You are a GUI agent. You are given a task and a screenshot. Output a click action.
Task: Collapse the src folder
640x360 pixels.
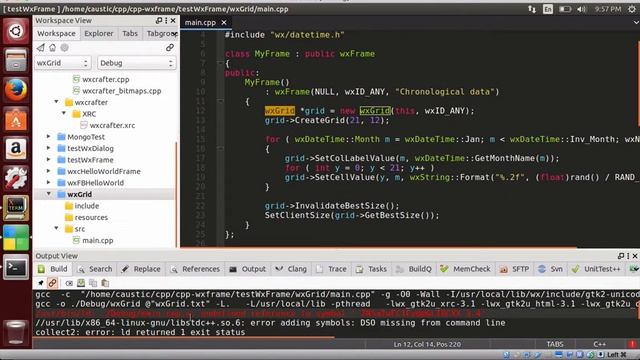tap(56, 228)
